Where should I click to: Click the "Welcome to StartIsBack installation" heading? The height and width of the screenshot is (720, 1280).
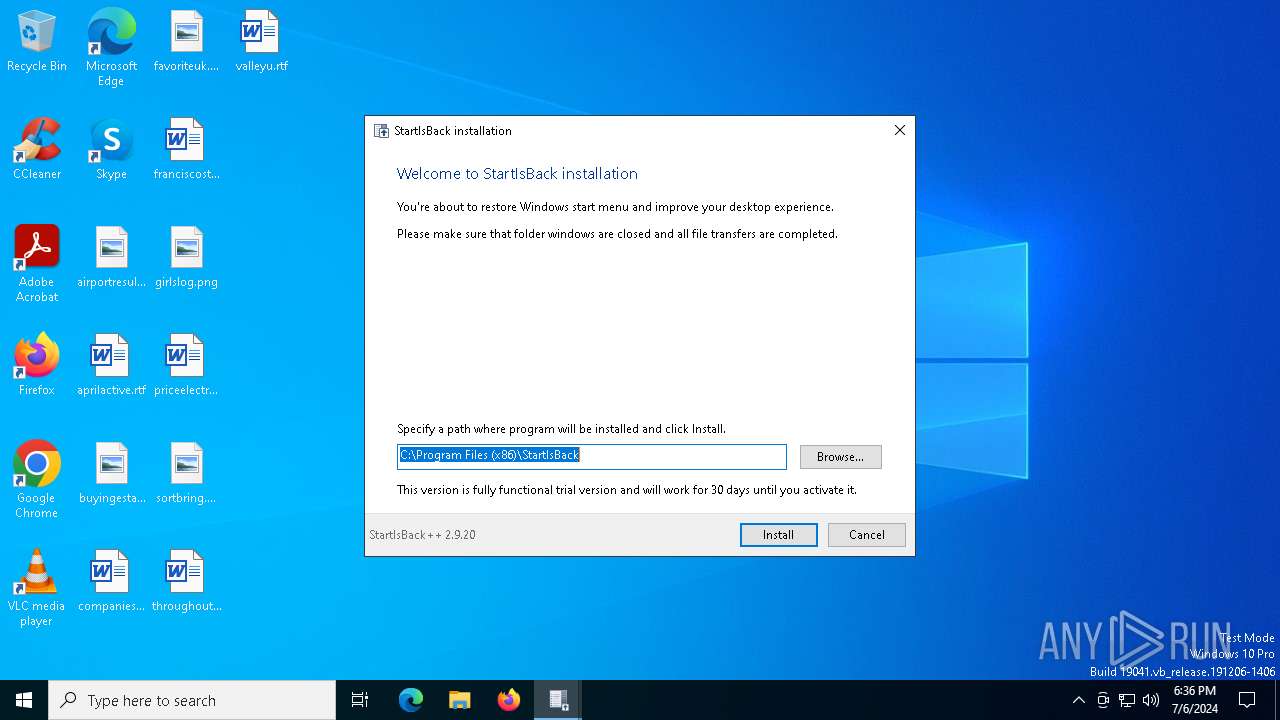[x=517, y=173]
